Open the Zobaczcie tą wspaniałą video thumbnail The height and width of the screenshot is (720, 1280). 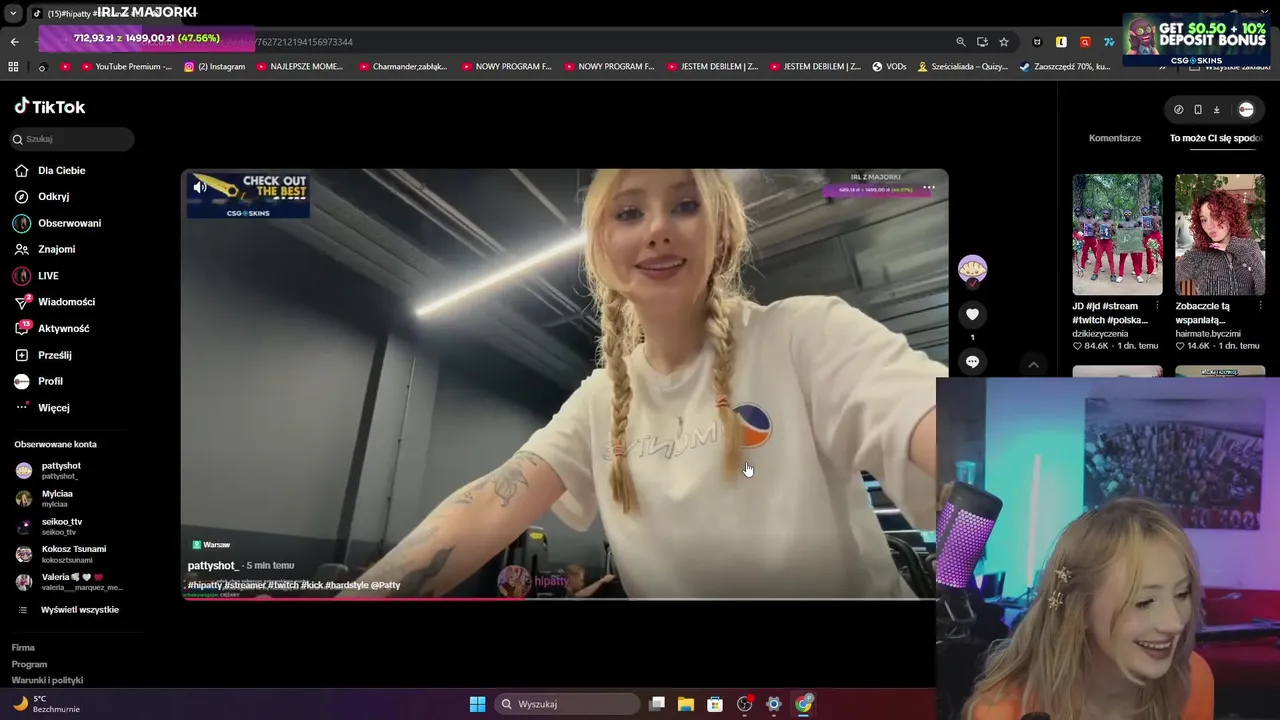[1220, 234]
